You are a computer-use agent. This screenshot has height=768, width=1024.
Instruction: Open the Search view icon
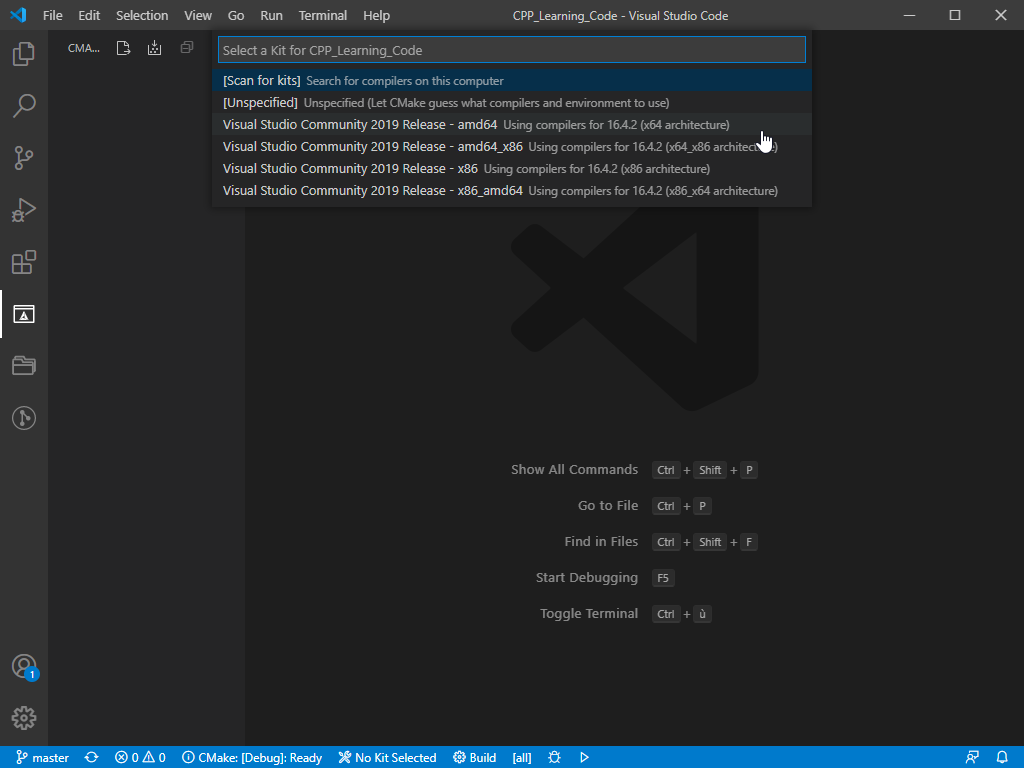tap(24, 105)
